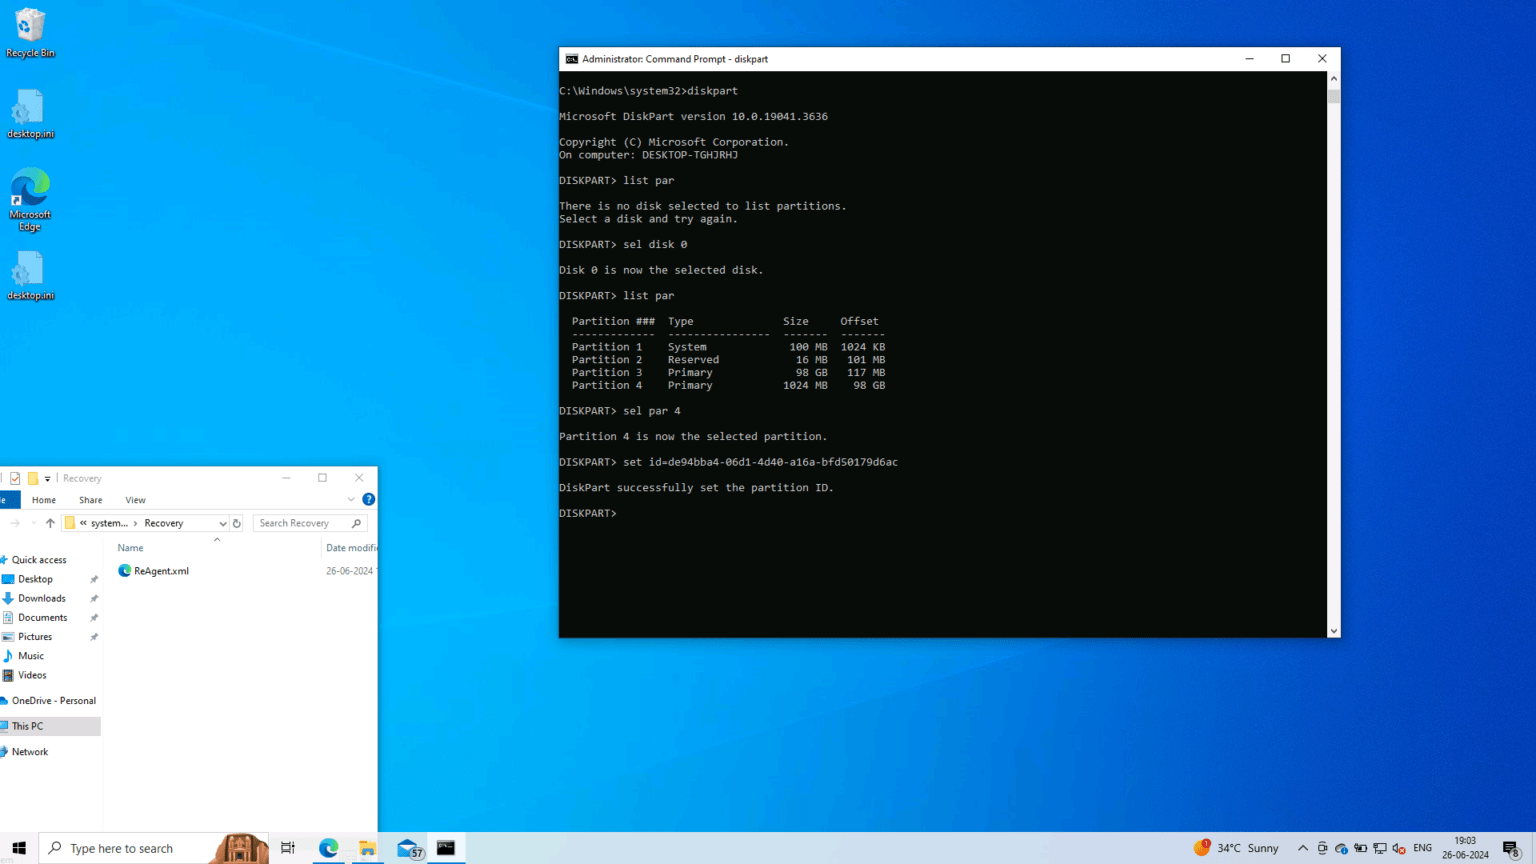Open the View tab in Explorer
This screenshot has width=1536, height=864.
coord(135,499)
